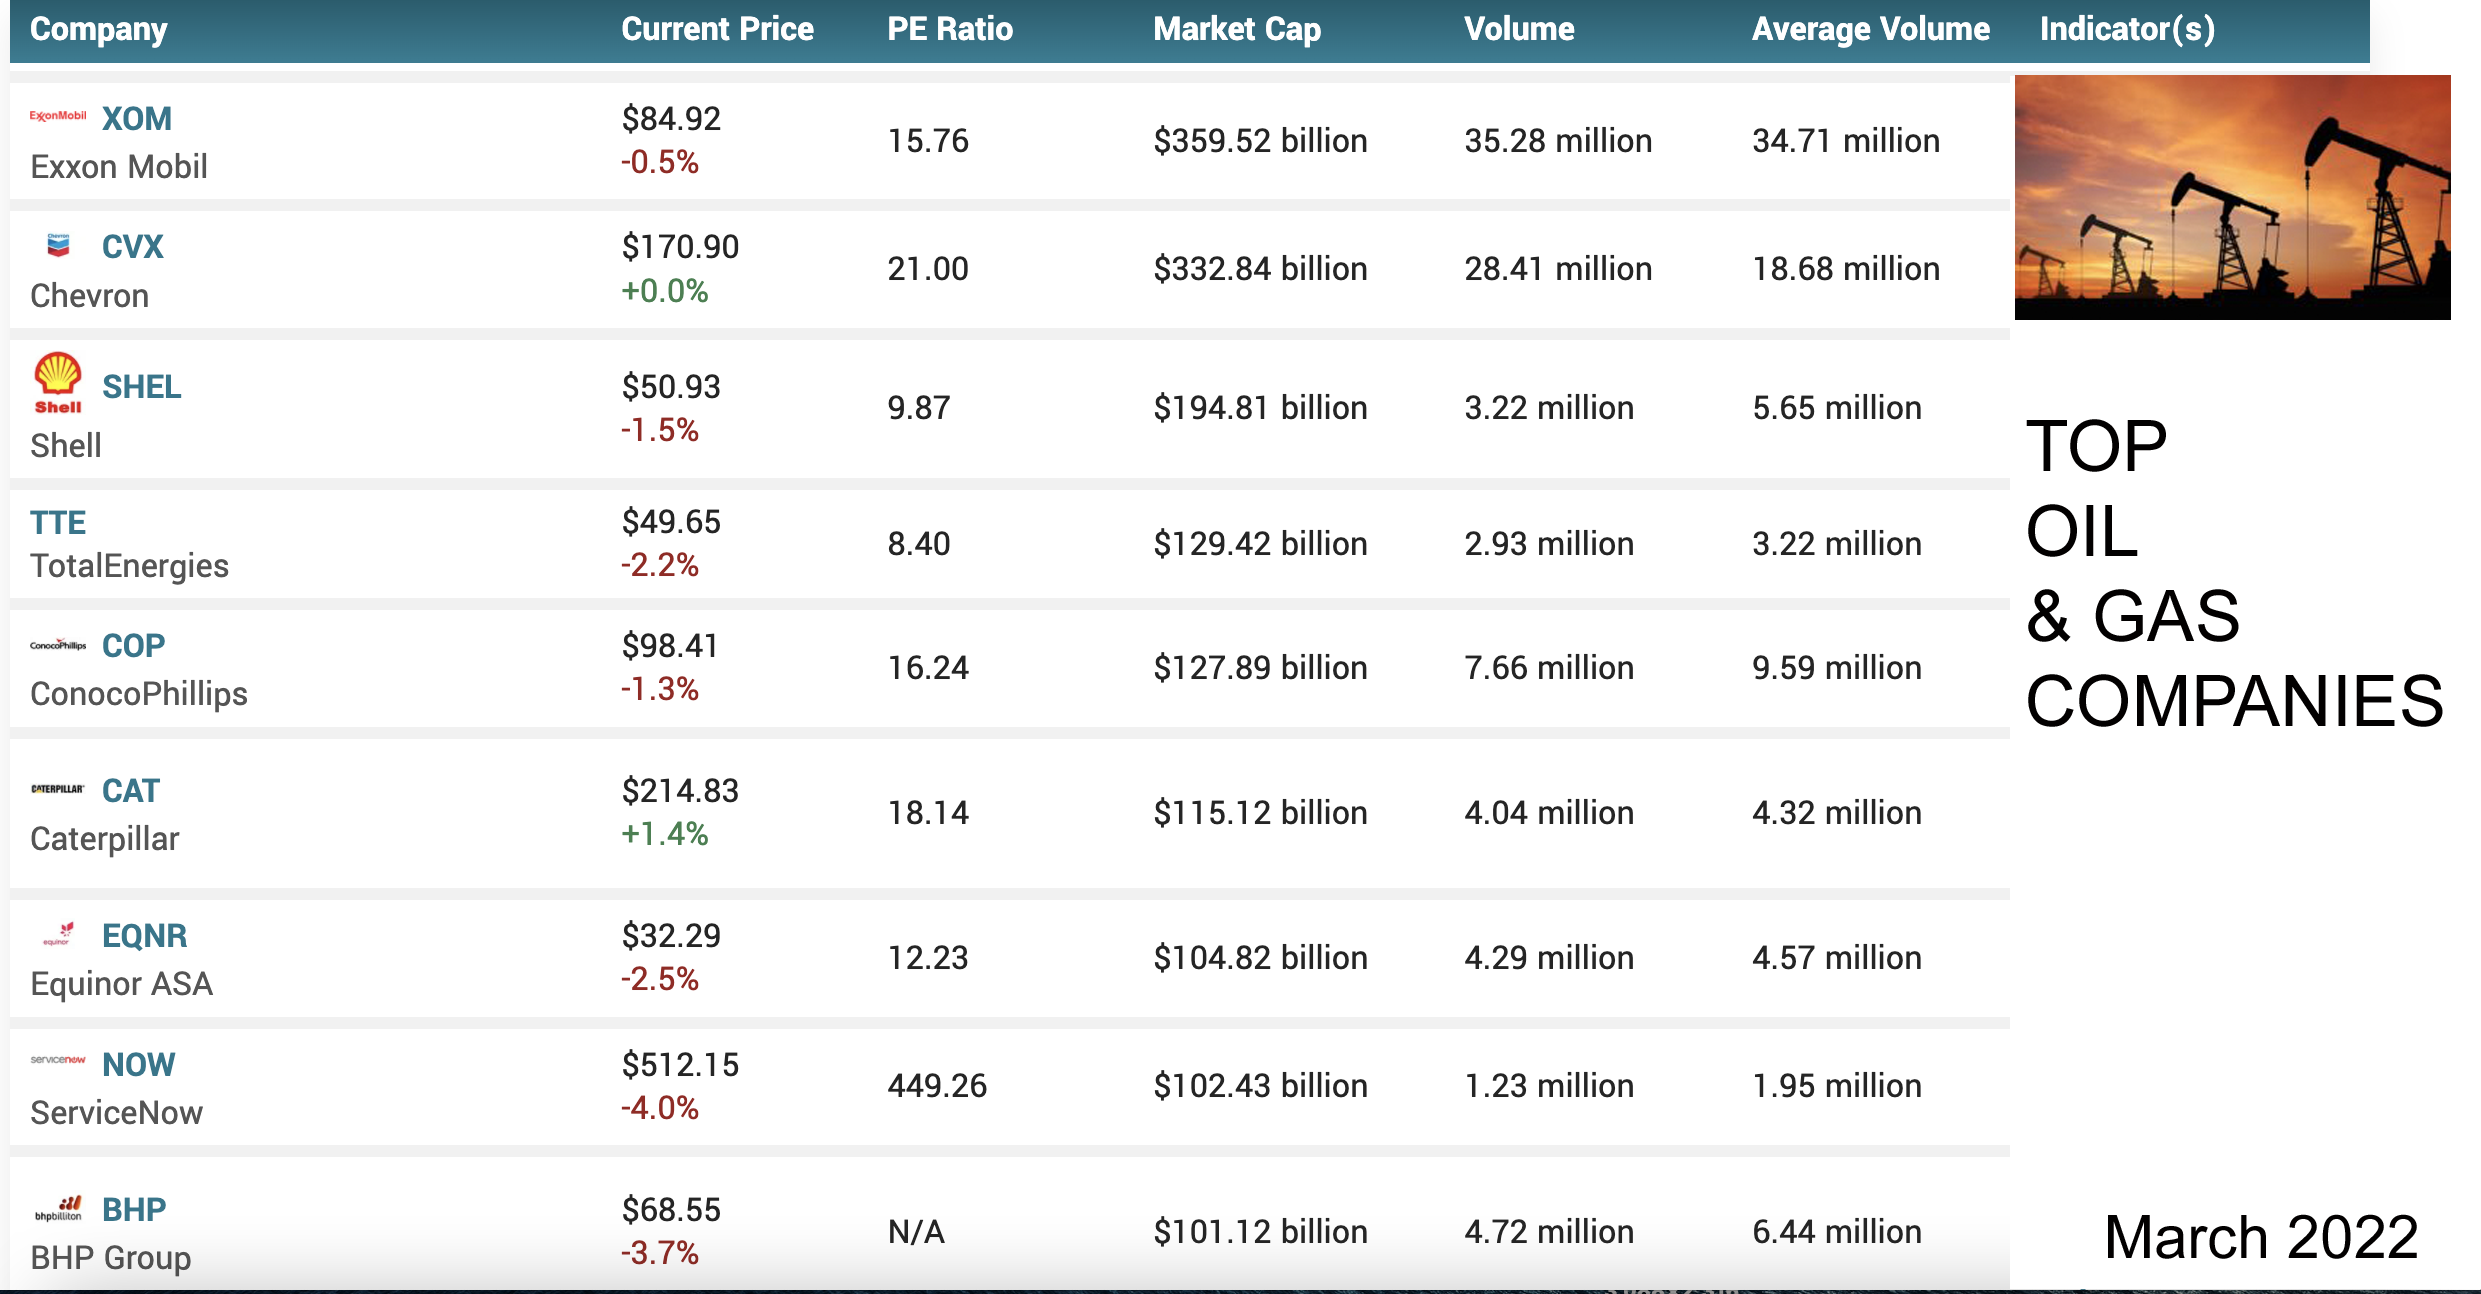
Task: Click the Indicator(s) column header
Action: 2127,29
